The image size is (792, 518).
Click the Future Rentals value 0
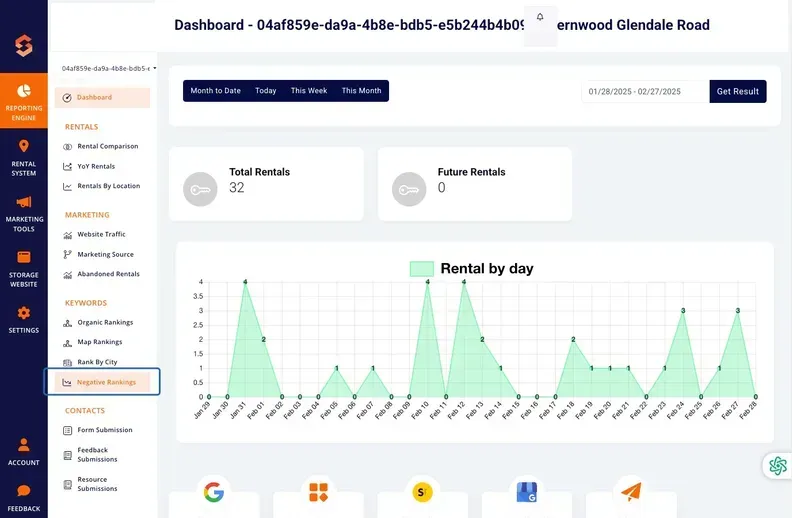441,188
